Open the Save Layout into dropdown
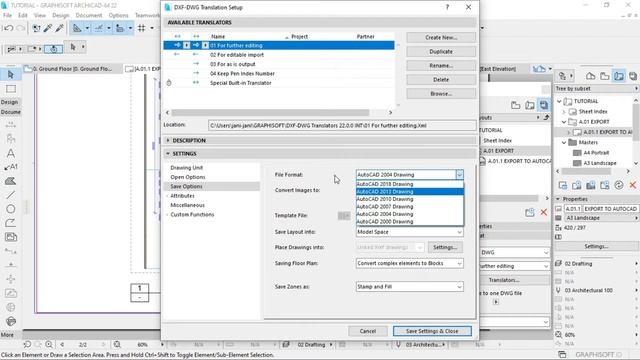 pos(409,232)
